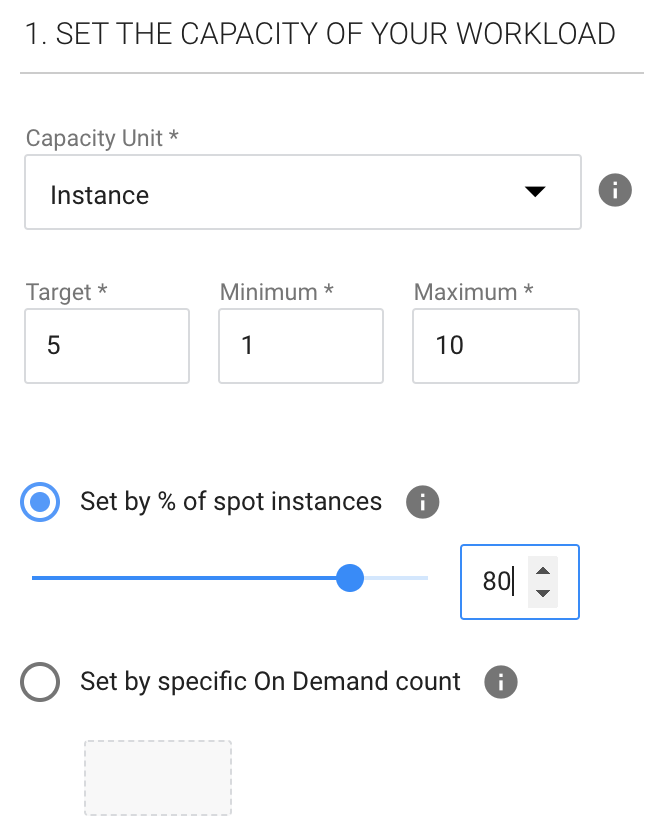Click info icon beside spot instances option
This screenshot has height=838, width=658.
423,502
